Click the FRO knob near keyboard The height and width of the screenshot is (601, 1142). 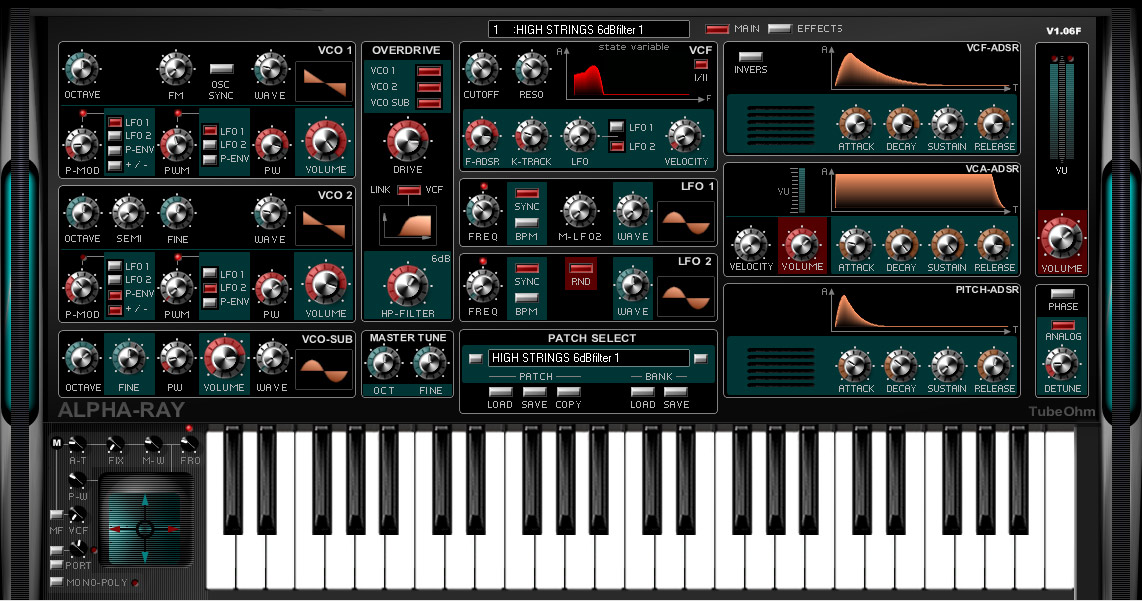tap(189, 442)
